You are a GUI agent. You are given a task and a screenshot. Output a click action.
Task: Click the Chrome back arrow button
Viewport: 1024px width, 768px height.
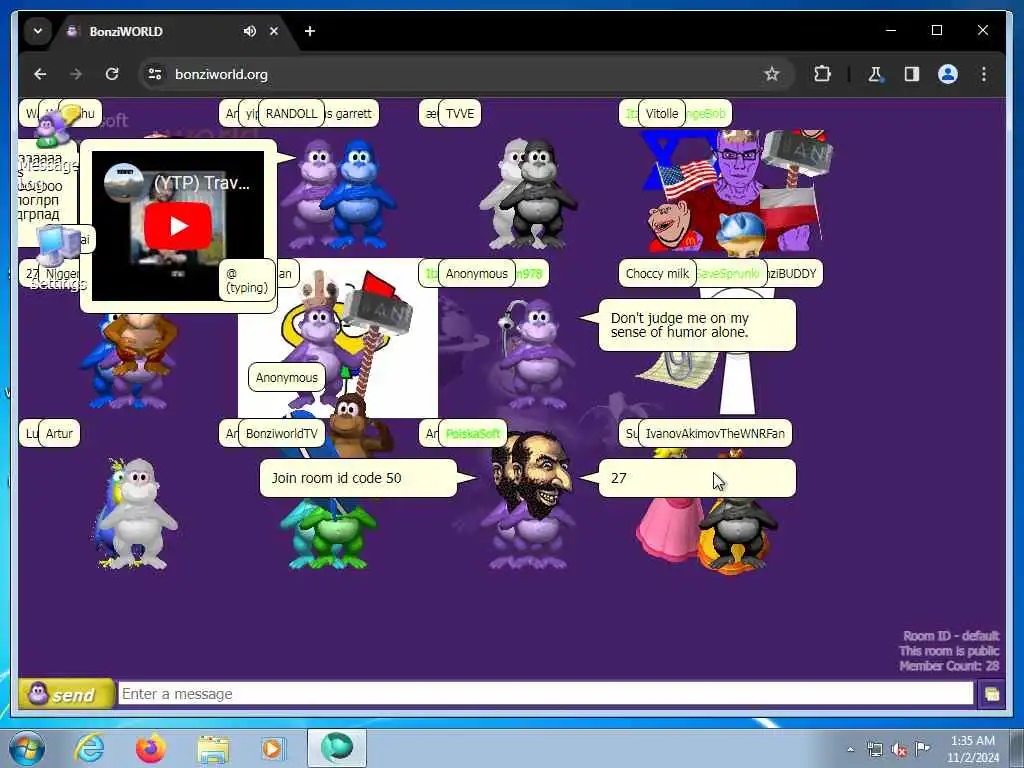[x=40, y=74]
